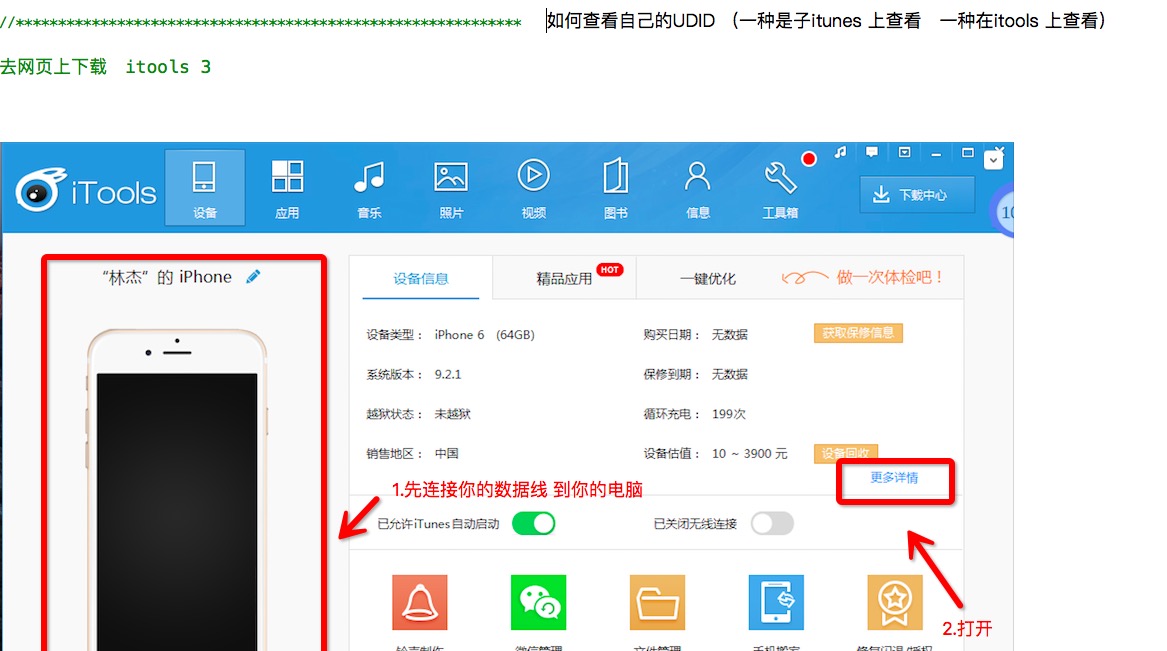Click the 下载中心 download center button
This screenshot has width=1167, height=651.
coord(917,195)
